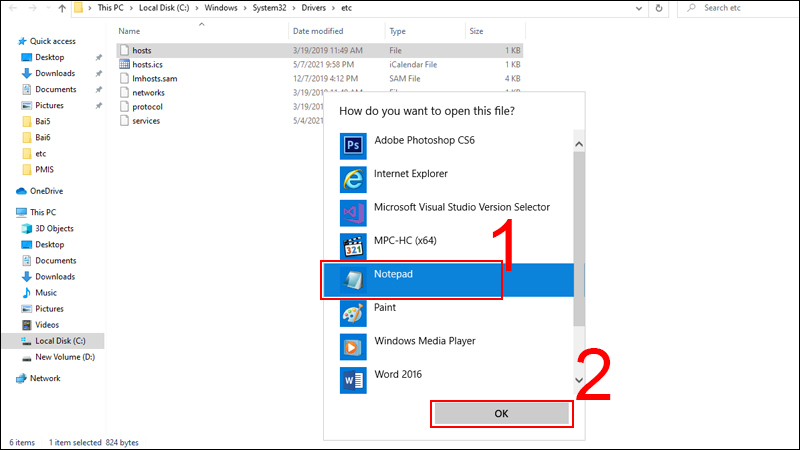The width and height of the screenshot is (800, 450).
Task: Choose the Internet Explorer app icon
Action: coord(353,179)
